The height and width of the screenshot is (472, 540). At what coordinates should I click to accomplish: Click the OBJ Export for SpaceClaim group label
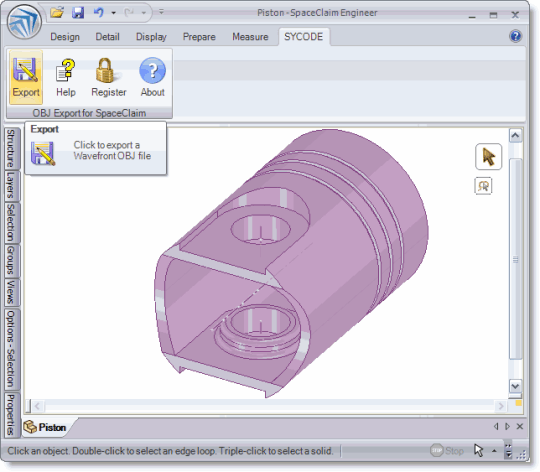point(89,113)
